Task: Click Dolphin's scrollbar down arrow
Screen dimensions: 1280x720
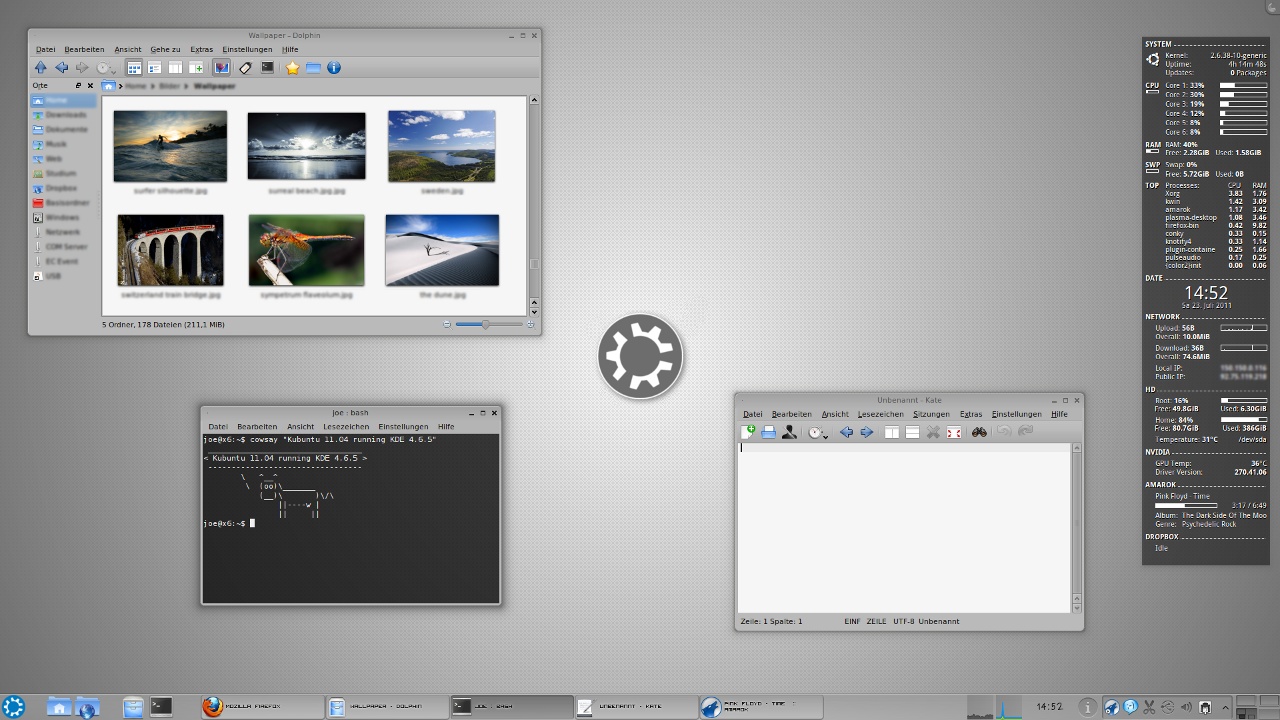Action: [x=534, y=311]
